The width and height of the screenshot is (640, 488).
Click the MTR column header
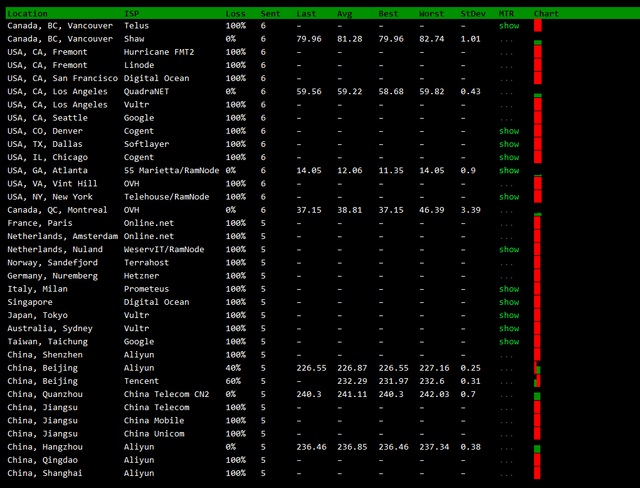click(x=506, y=13)
